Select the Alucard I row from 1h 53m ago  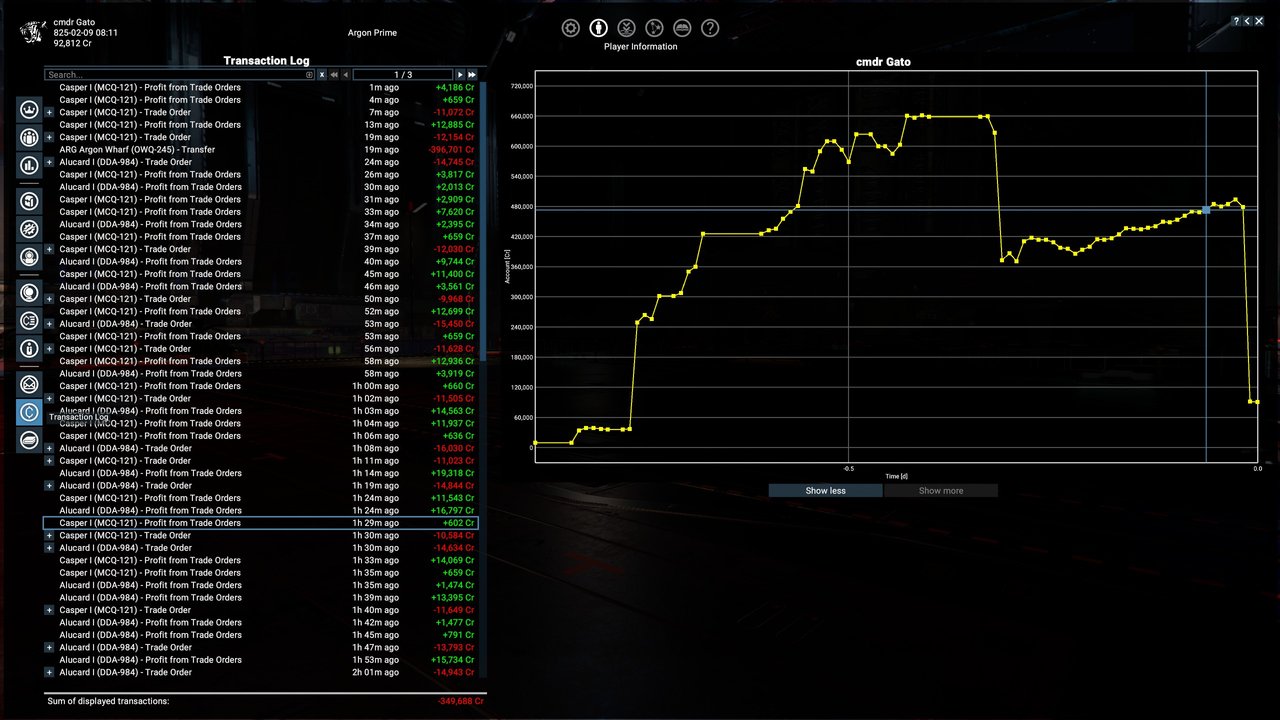pyautogui.click(x=260, y=660)
